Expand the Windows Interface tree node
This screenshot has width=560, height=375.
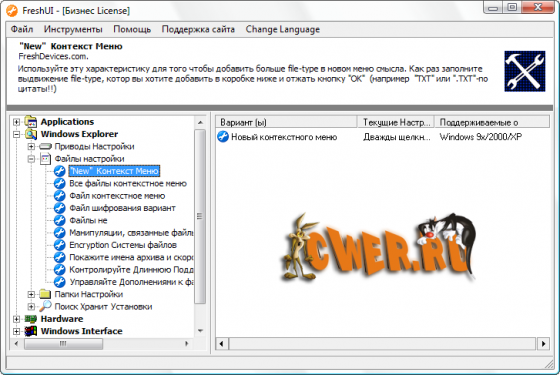[x=16, y=331]
